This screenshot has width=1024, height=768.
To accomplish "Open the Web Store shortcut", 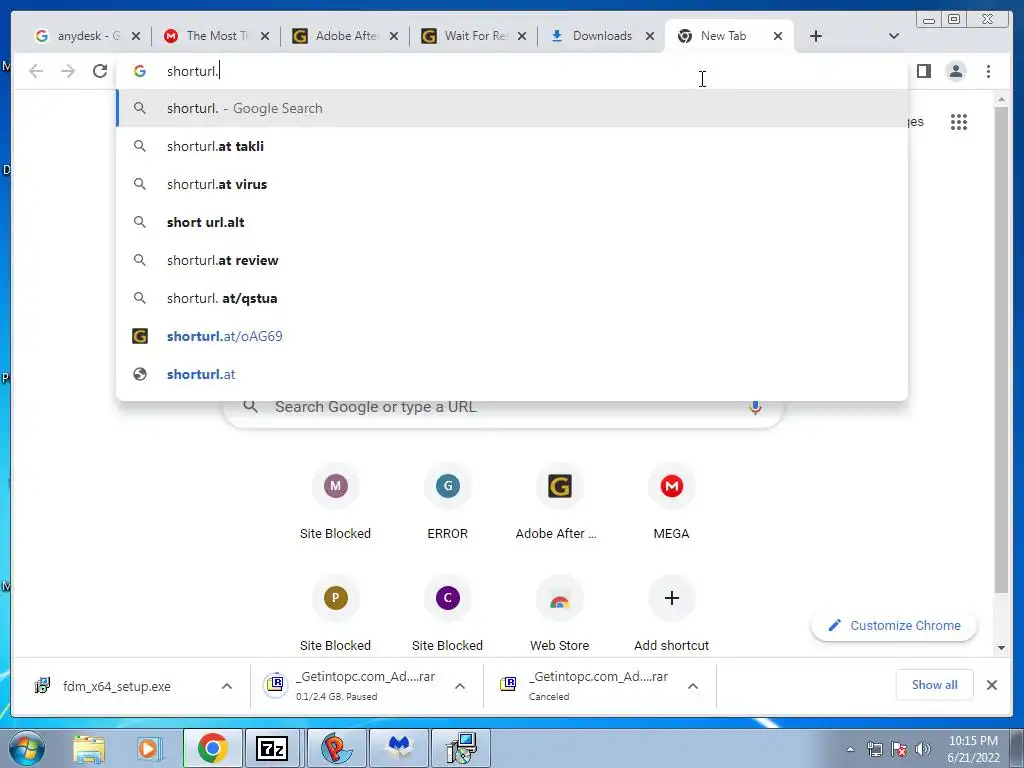I will tap(559, 615).
